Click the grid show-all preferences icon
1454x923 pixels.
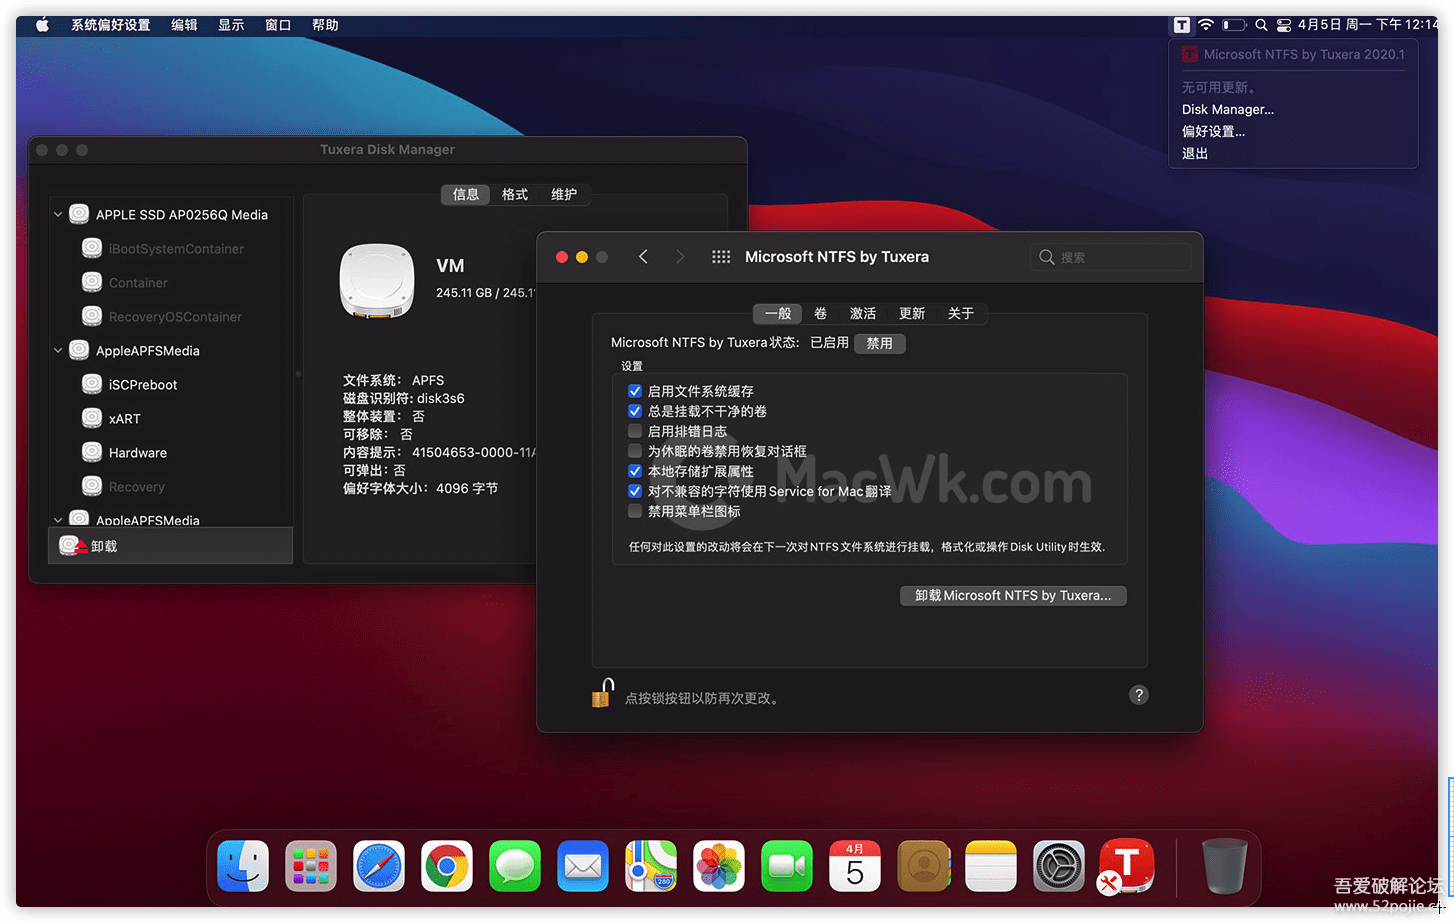click(720, 257)
